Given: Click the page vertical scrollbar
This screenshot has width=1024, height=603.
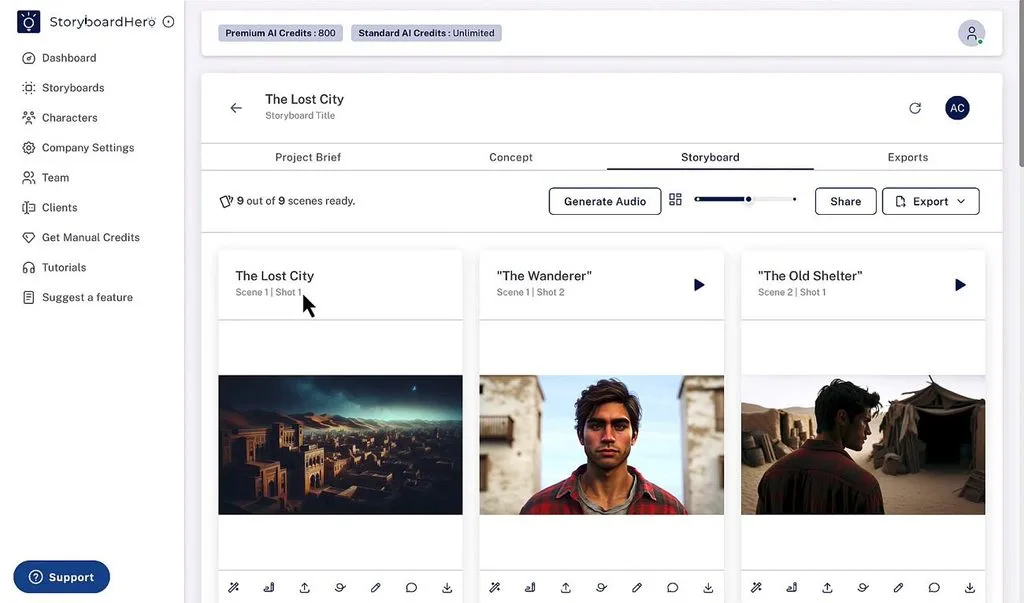Looking at the screenshot, I should pos(1021,85).
